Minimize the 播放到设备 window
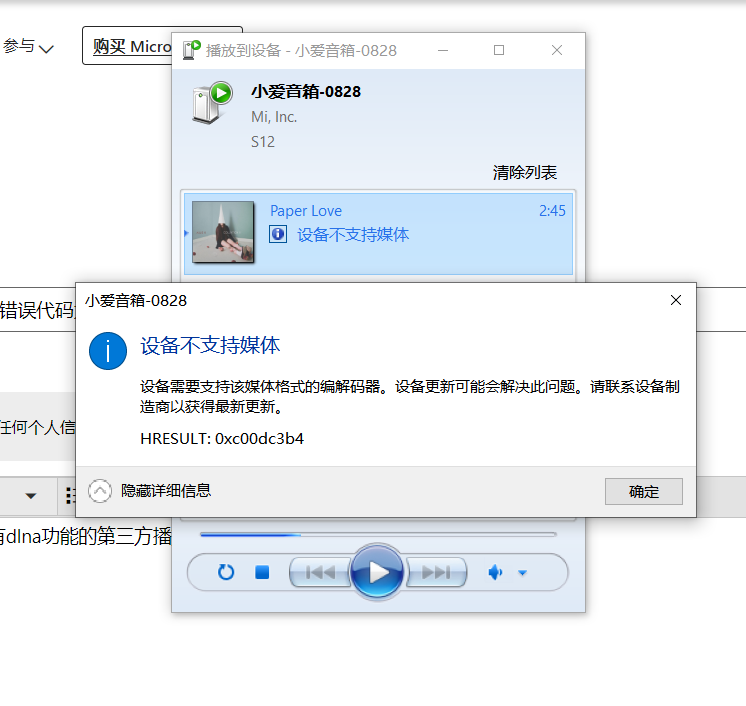This screenshot has width=746, height=706. 443,50
